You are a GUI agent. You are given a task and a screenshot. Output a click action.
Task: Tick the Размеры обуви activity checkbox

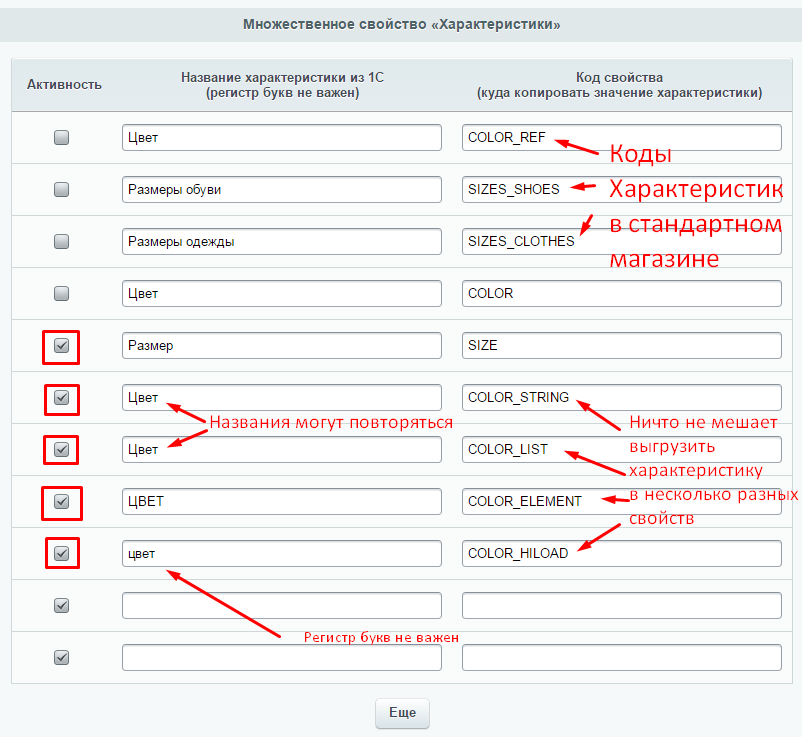(x=61, y=189)
